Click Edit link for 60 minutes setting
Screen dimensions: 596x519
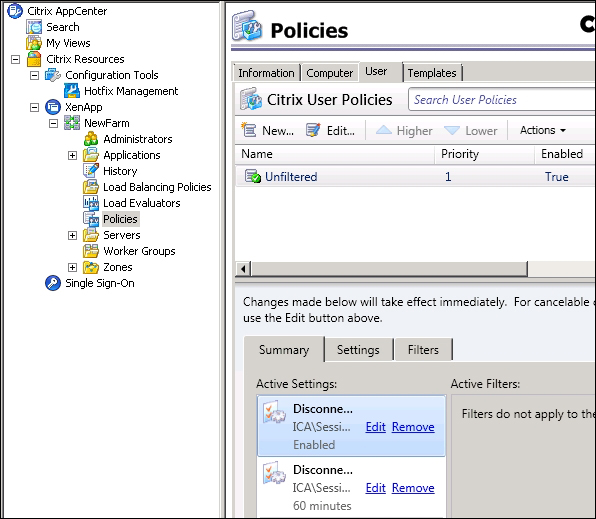pos(376,488)
